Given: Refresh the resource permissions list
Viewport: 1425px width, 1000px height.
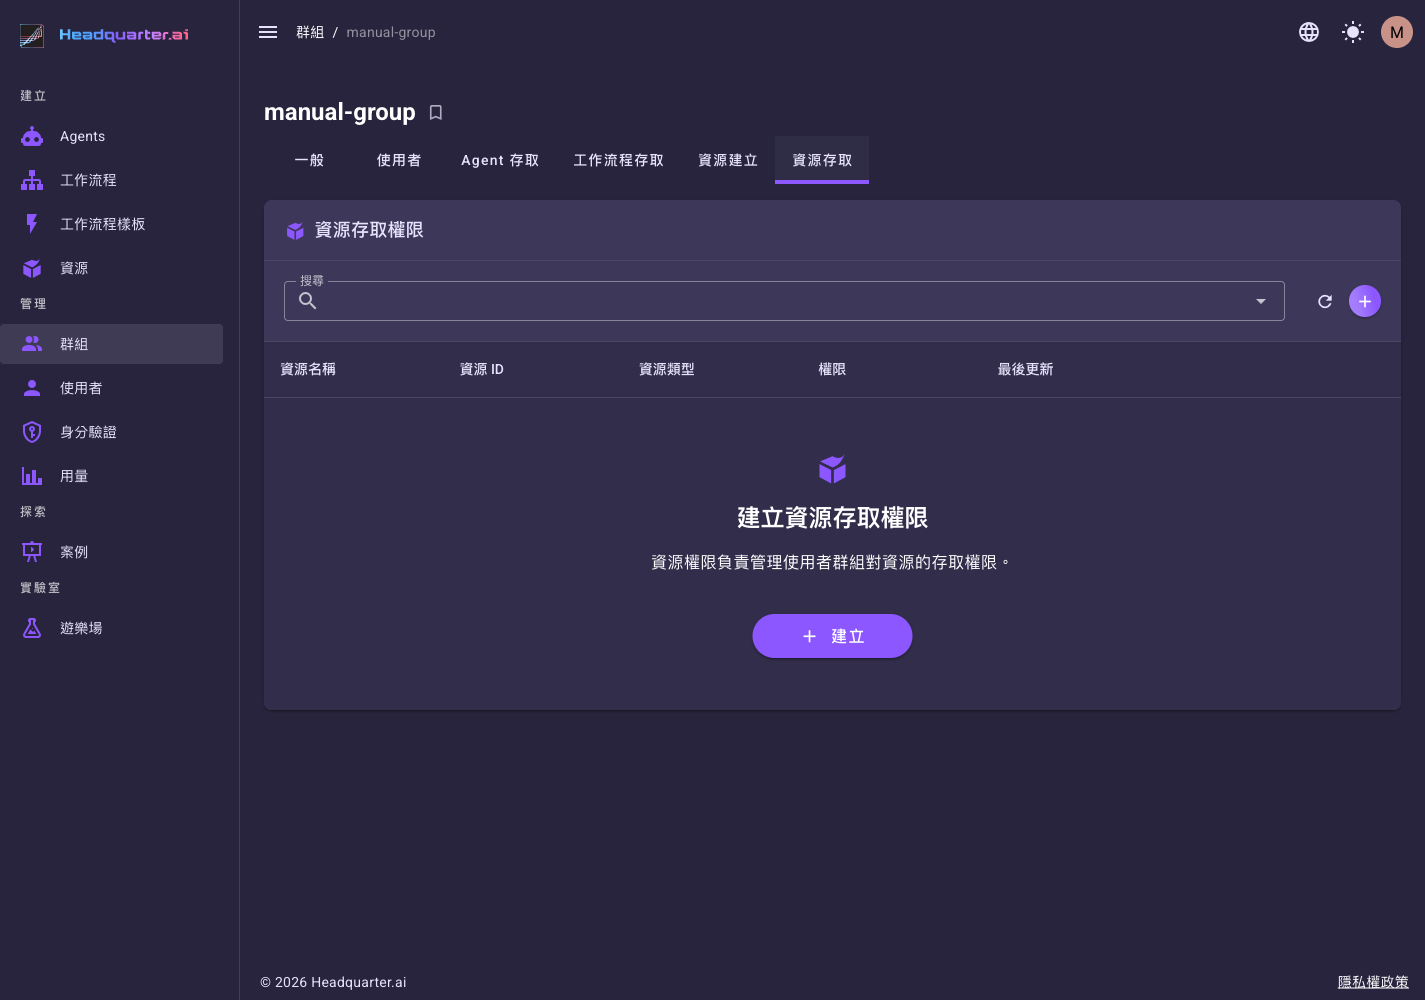Looking at the screenshot, I should tap(1325, 301).
